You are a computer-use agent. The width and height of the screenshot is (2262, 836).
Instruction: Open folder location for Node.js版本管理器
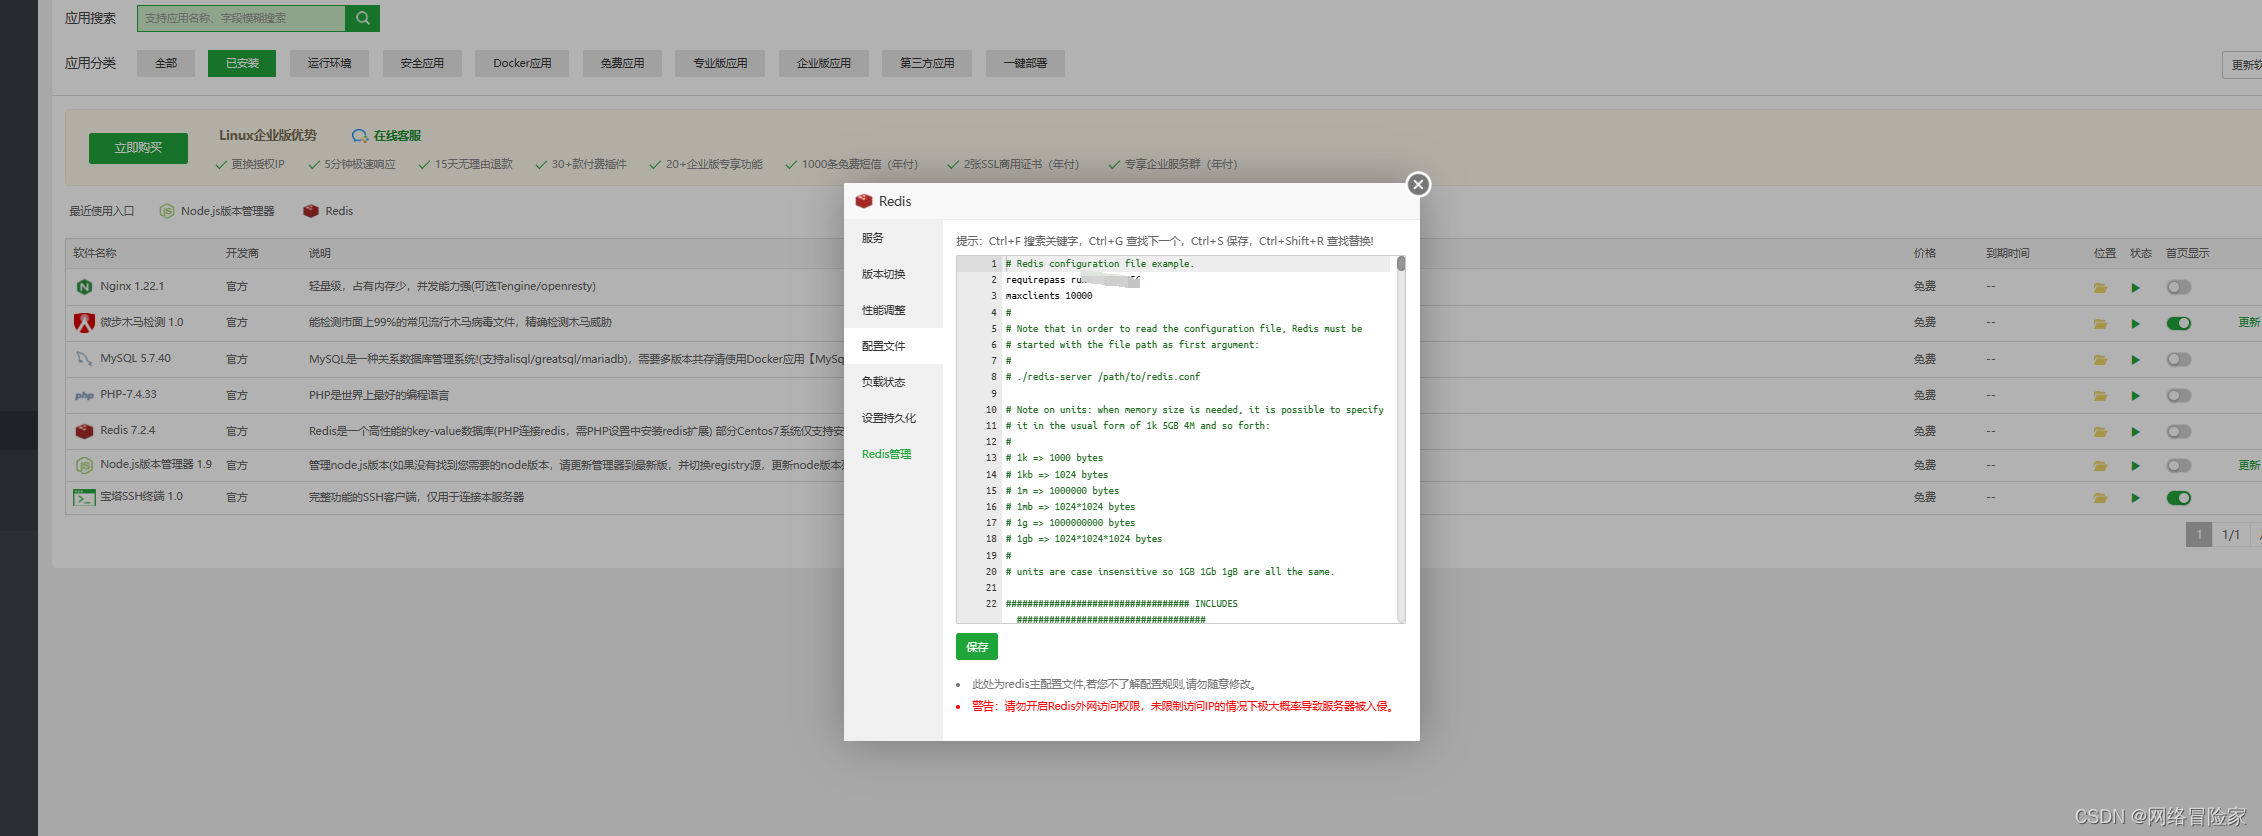(2100, 466)
